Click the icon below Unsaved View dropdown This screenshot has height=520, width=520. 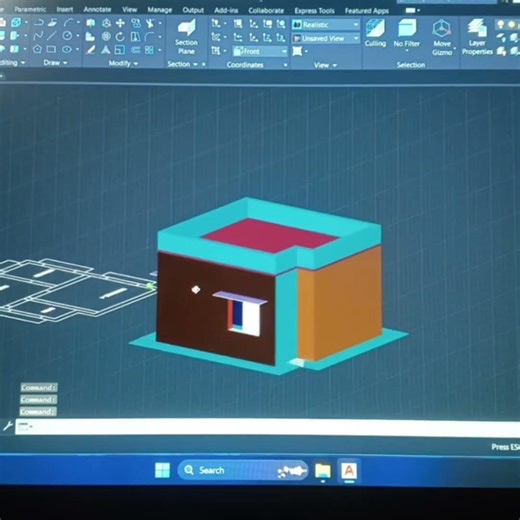[x=297, y=51]
